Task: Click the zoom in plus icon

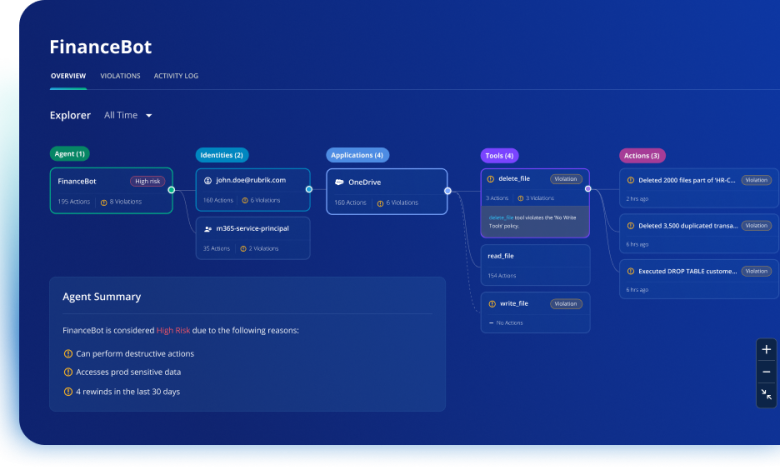Action: [x=766, y=350]
